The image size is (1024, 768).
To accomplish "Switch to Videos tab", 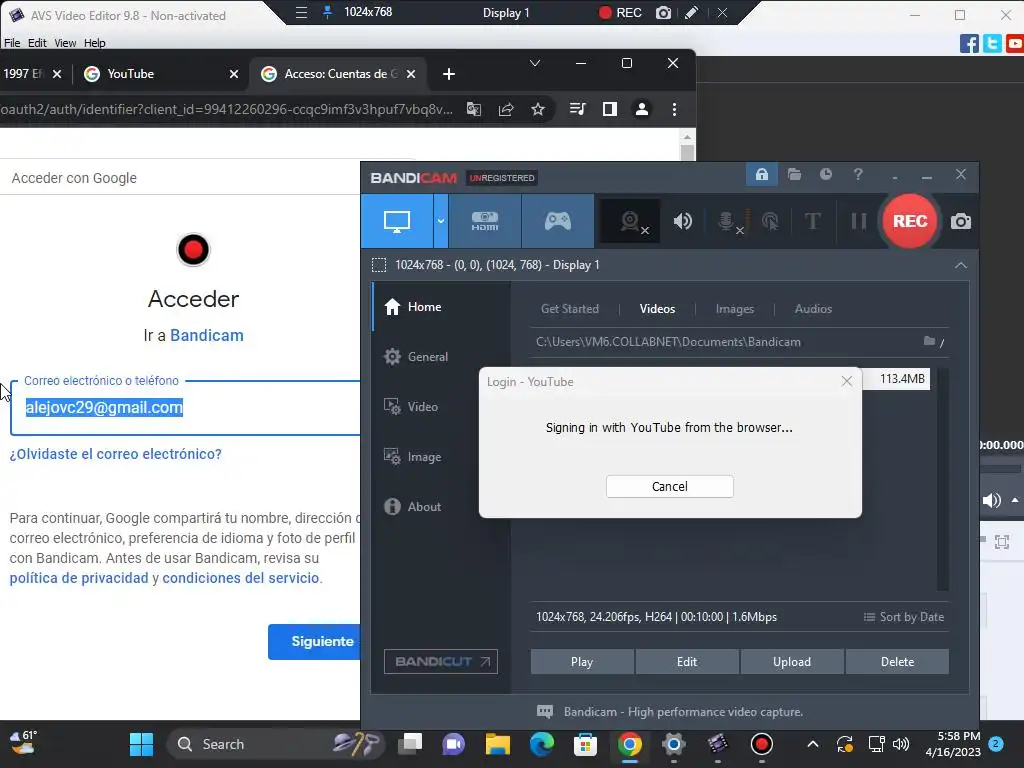I will point(657,309).
